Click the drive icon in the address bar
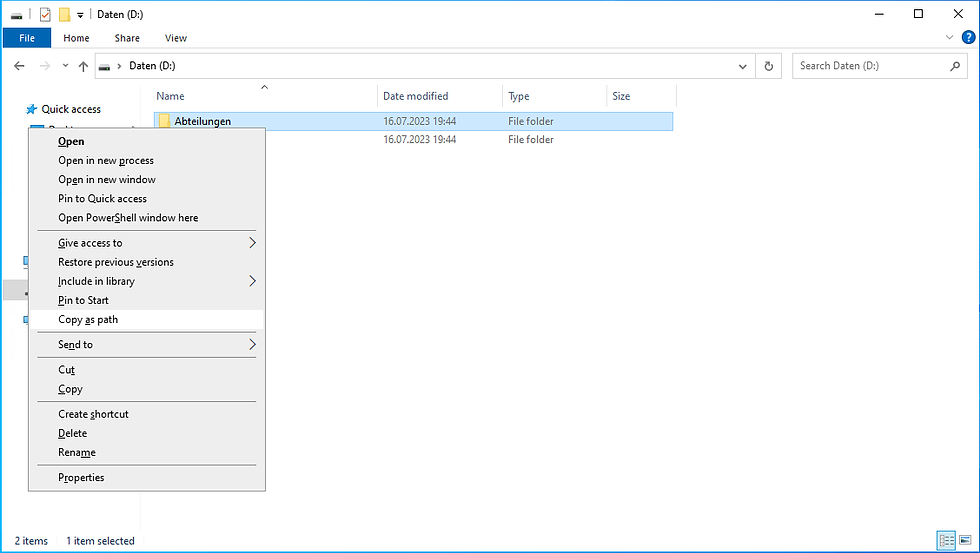This screenshot has height=553, width=980. (x=105, y=66)
